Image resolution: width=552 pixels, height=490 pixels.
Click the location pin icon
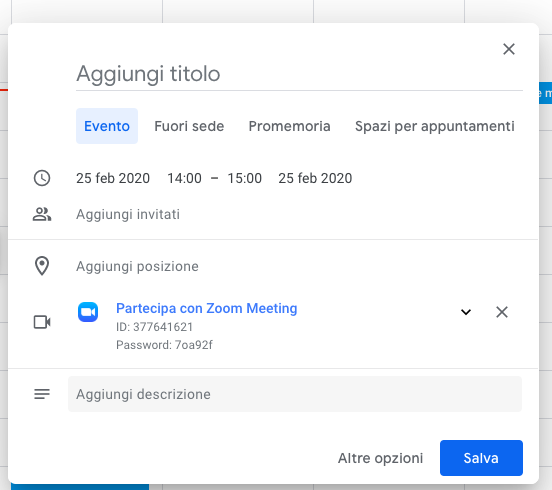(x=42, y=266)
